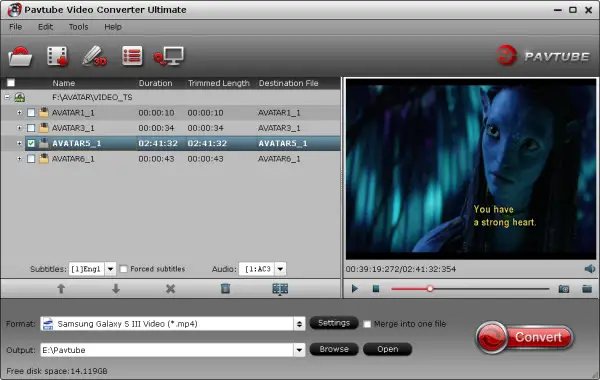Image resolution: width=600 pixels, height=380 pixels.
Task: Open the Tools menu
Action: point(78,27)
